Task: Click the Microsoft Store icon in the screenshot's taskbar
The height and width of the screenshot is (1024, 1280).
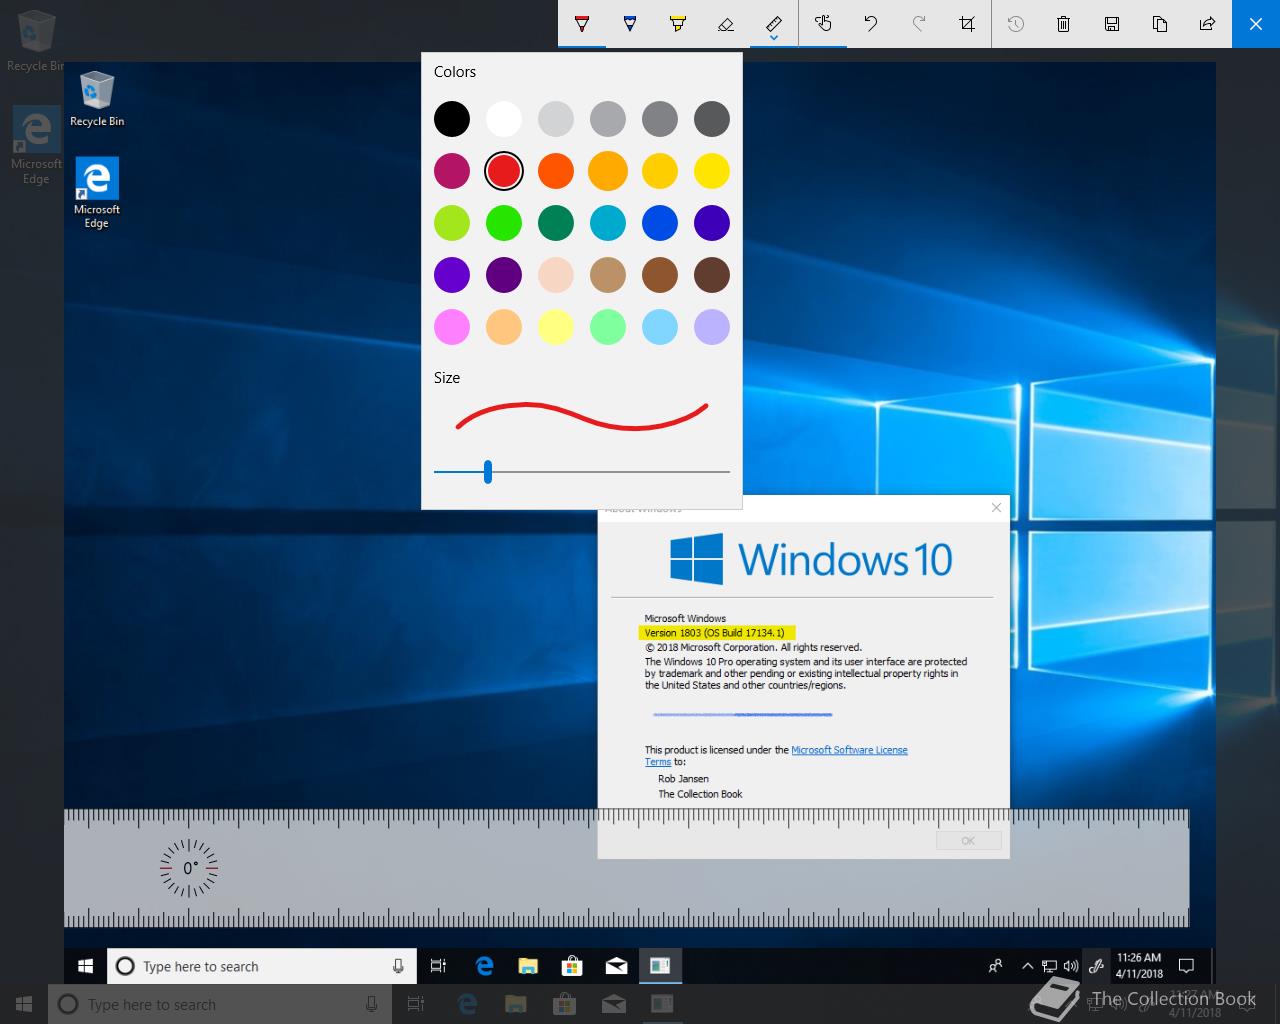Action: (x=572, y=966)
